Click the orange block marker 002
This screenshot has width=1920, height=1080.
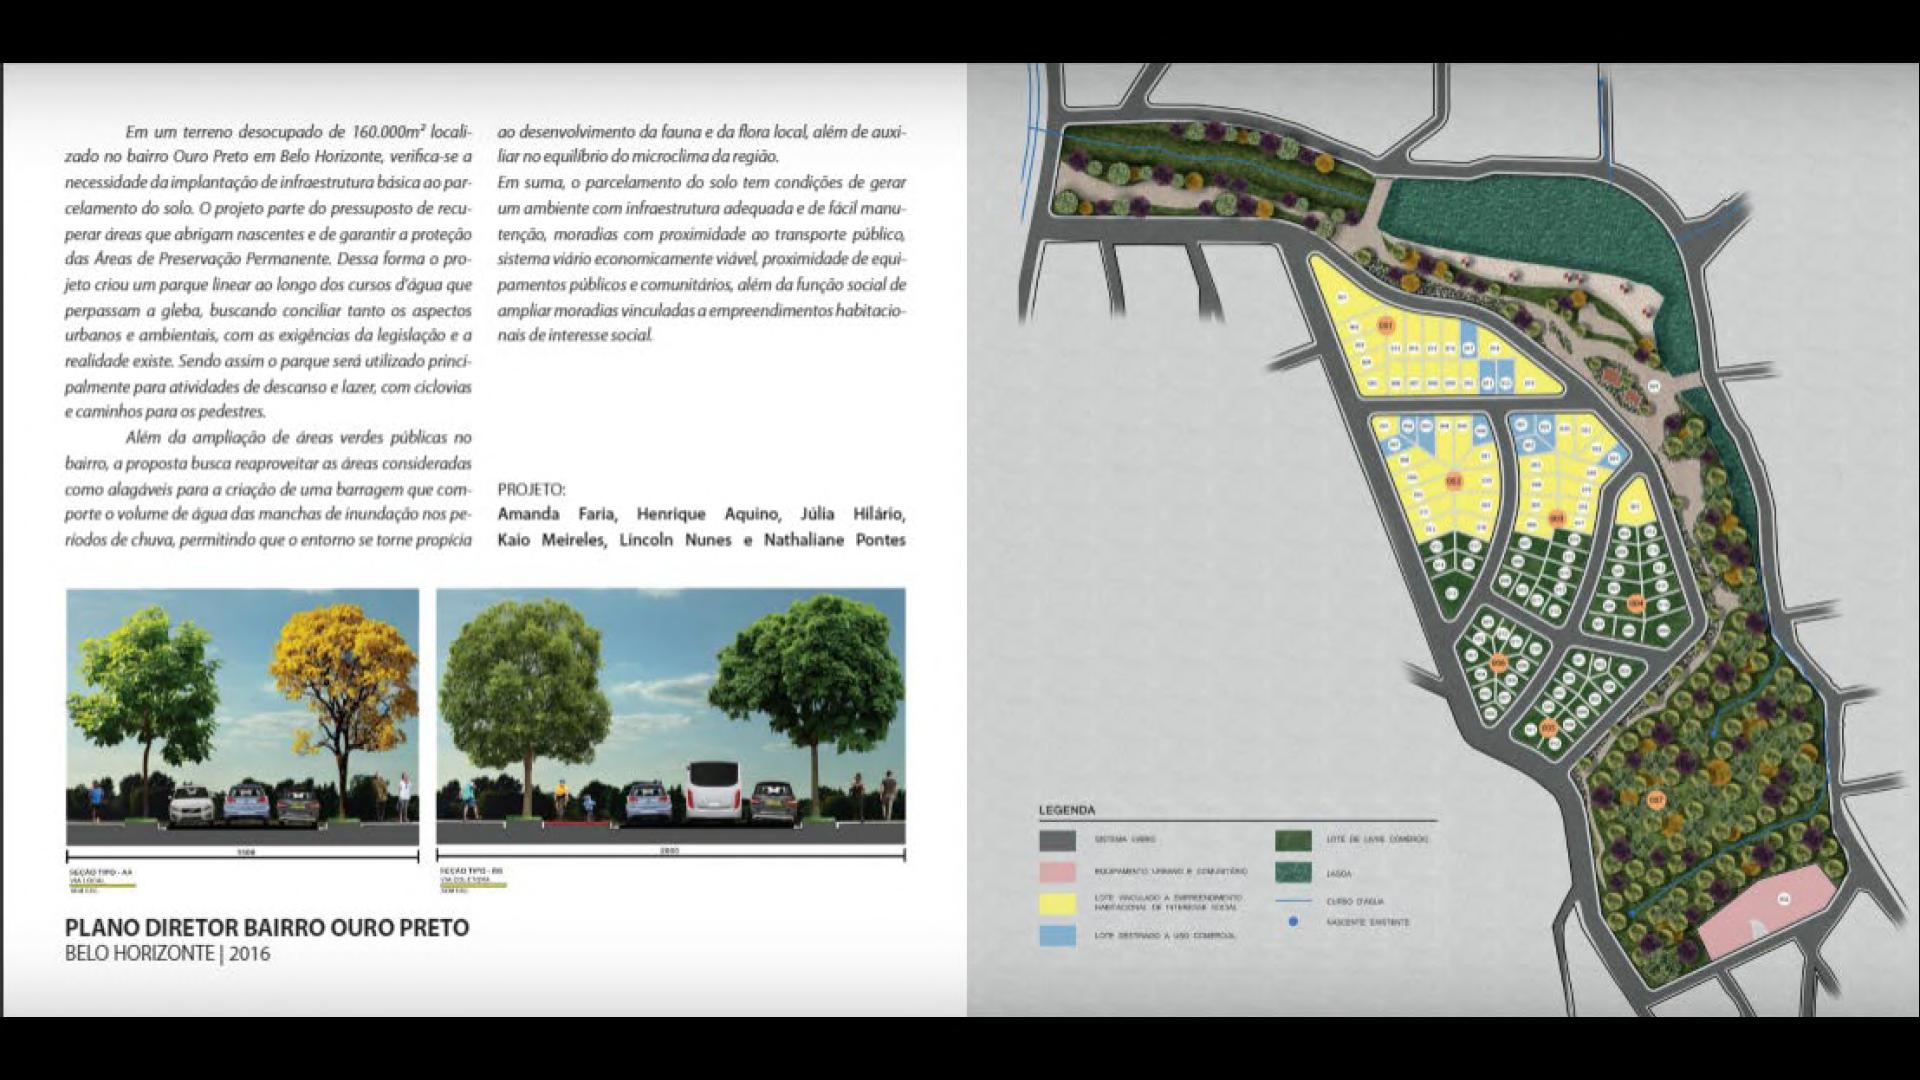click(x=1455, y=481)
